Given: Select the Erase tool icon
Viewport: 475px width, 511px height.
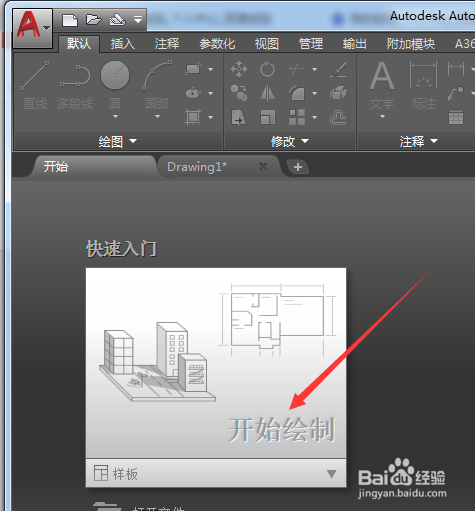Looking at the screenshot, I should (x=338, y=69).
